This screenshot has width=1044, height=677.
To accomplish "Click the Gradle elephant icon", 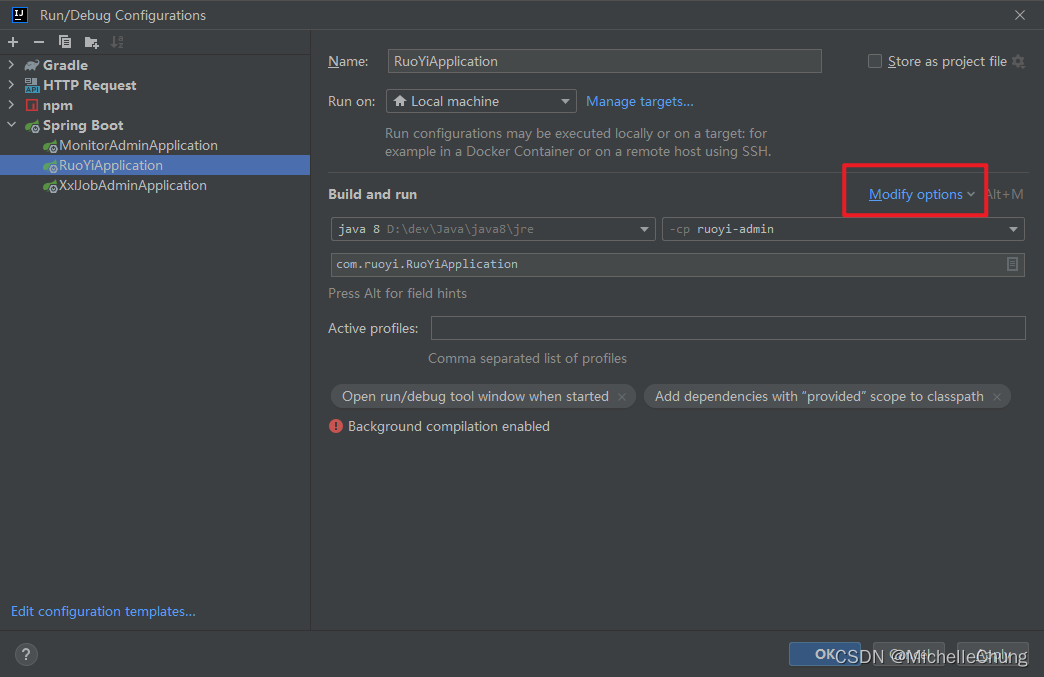I will pos(31,65).
